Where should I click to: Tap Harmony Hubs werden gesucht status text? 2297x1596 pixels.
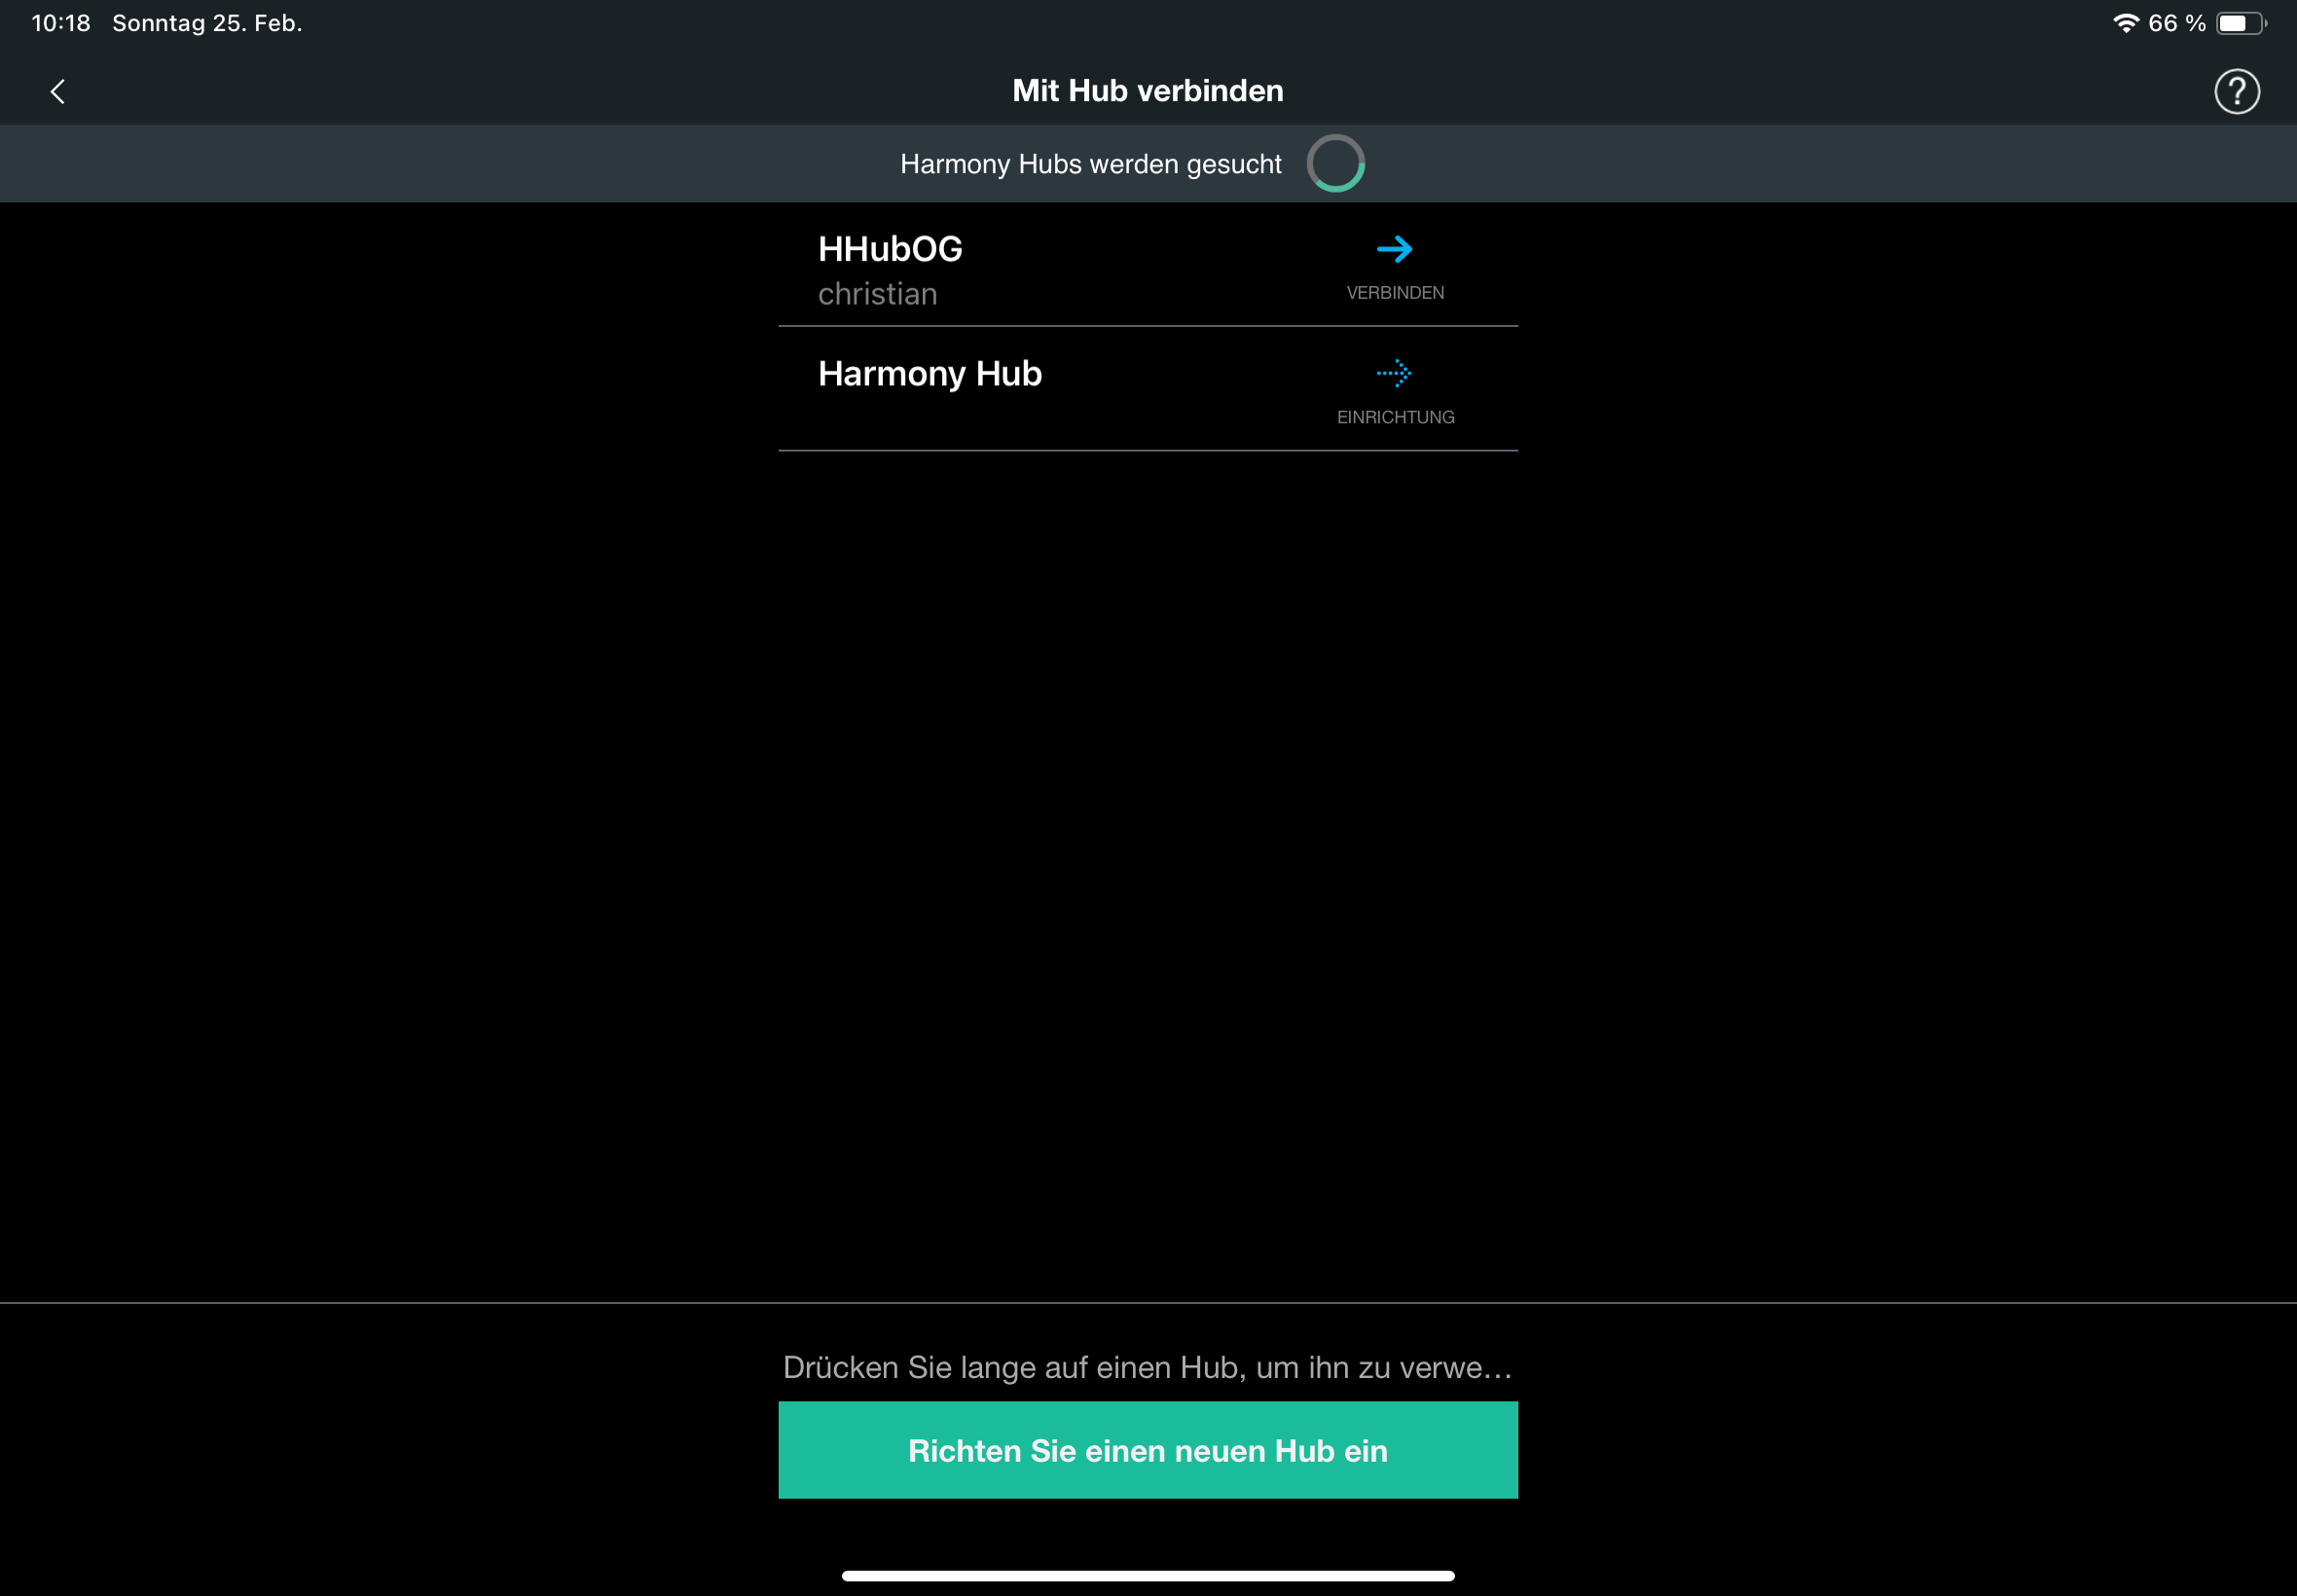click(1090, 164)
